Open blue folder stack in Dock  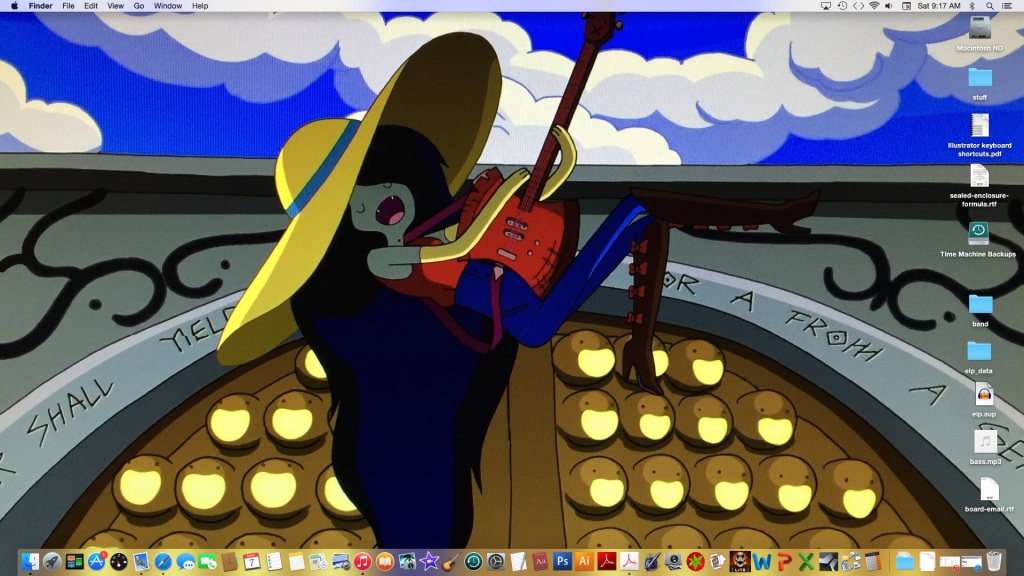905,562
